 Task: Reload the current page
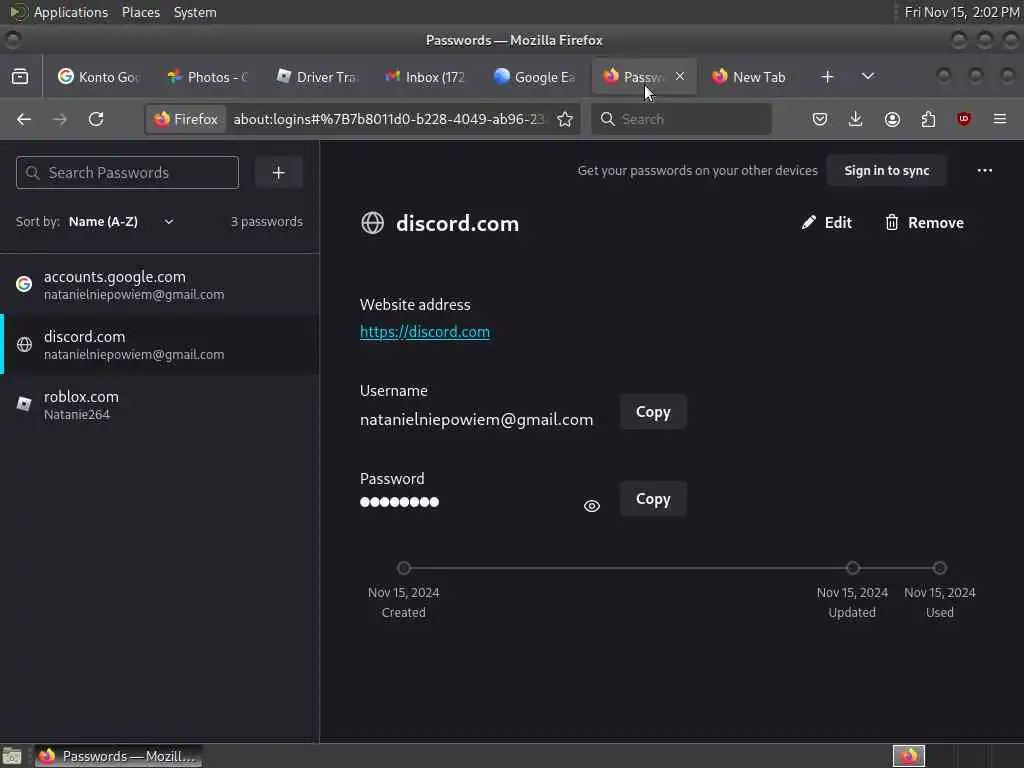pos(96,119)
